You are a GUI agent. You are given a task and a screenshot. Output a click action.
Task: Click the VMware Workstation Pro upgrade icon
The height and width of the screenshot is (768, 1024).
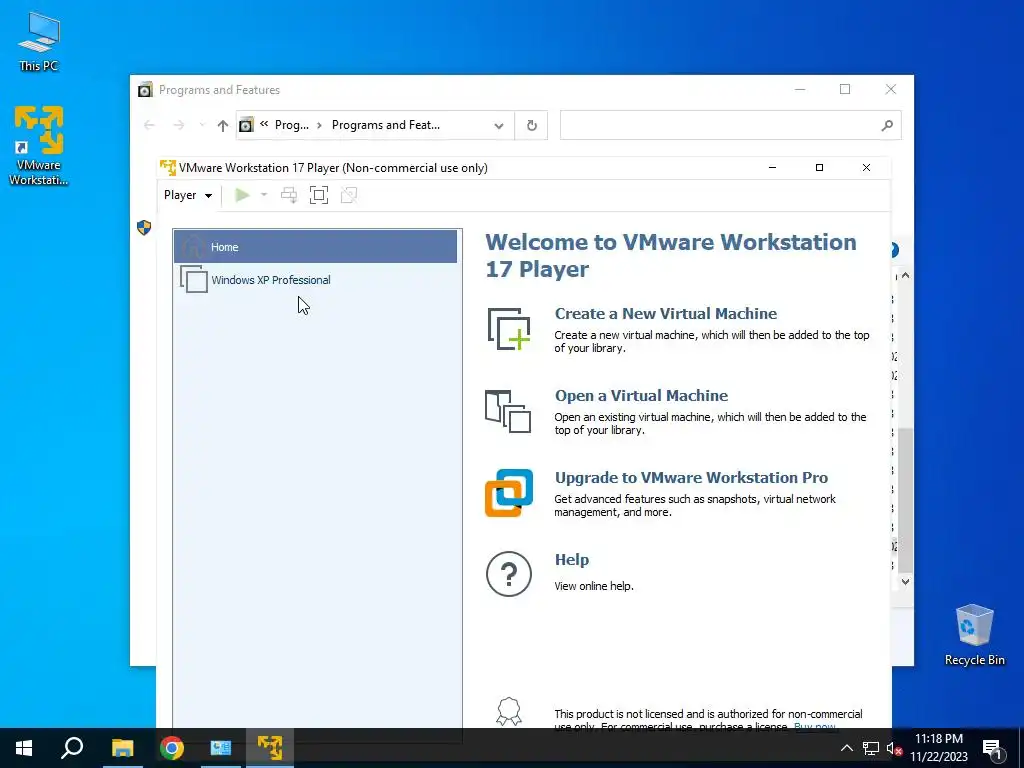coord(509,493)
